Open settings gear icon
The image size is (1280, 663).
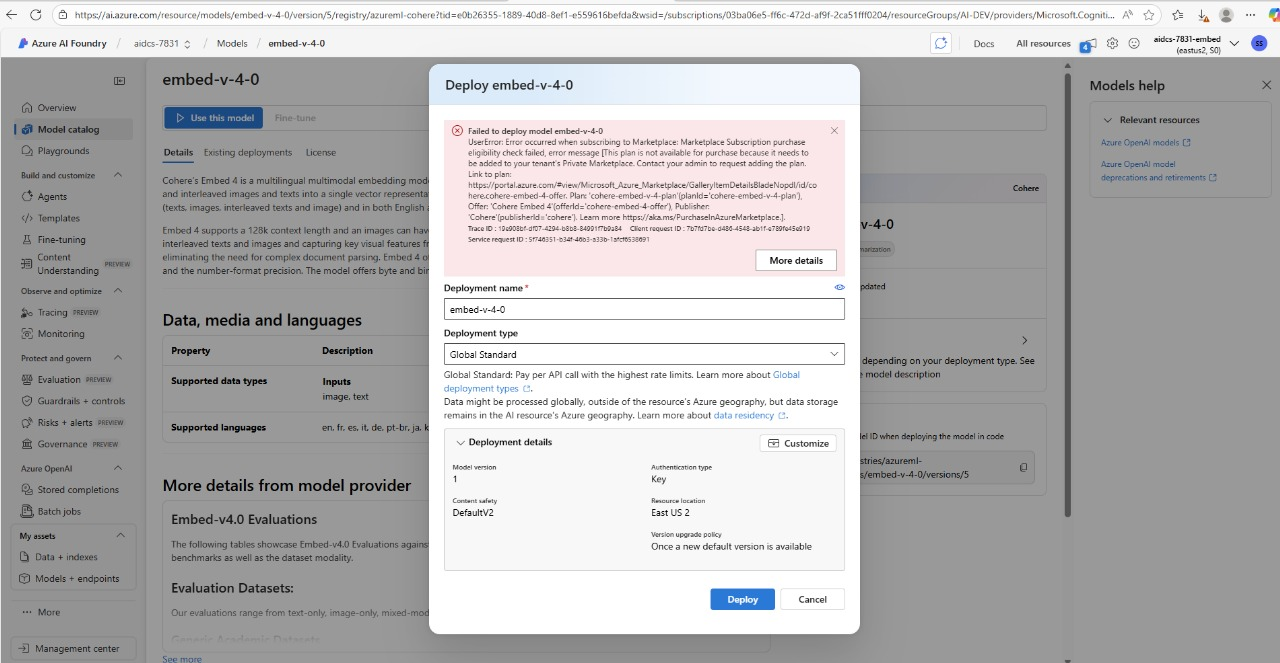(x=1112, y=44)
